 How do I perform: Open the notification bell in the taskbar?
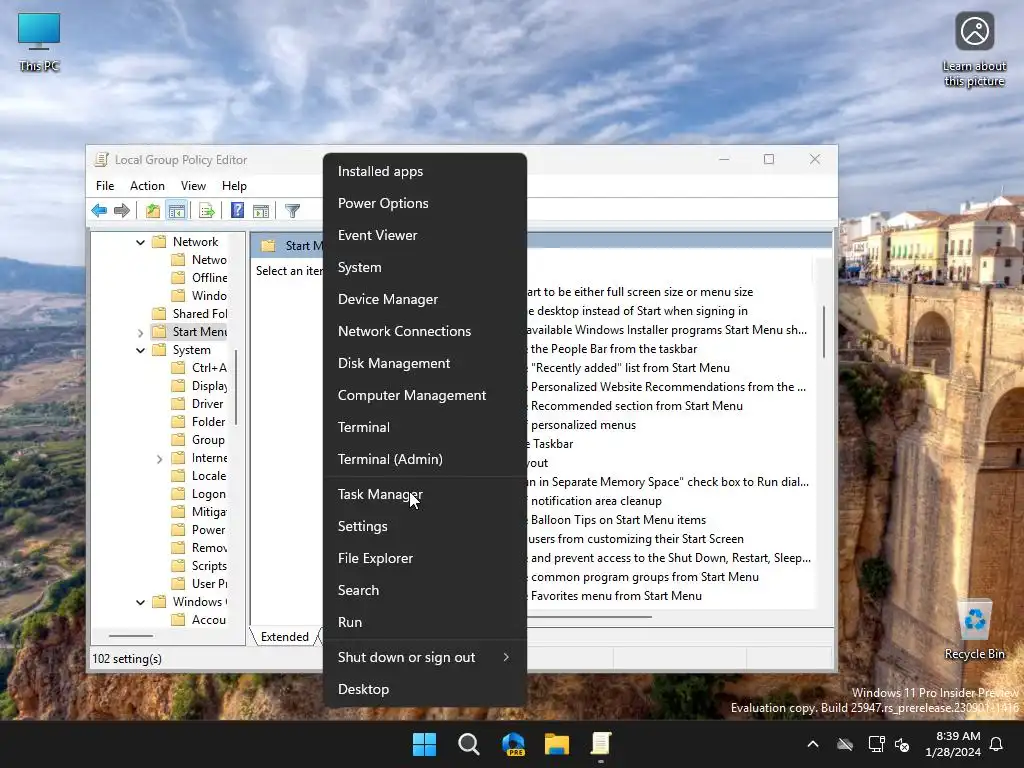[x=997, y=744]
